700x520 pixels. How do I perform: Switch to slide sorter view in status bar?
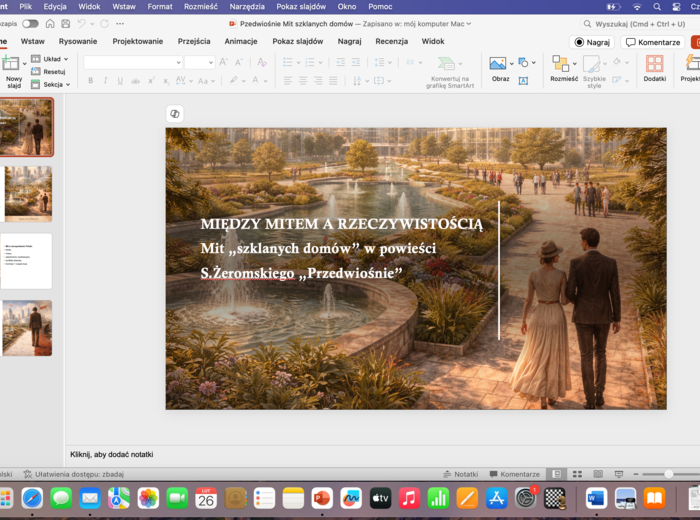pyautogui.click(x=579, y=474)
